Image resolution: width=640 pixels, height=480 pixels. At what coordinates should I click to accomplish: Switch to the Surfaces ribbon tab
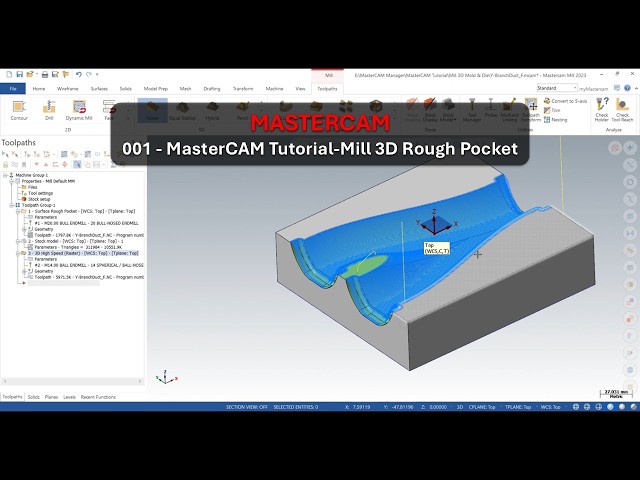tap(99, 89)
